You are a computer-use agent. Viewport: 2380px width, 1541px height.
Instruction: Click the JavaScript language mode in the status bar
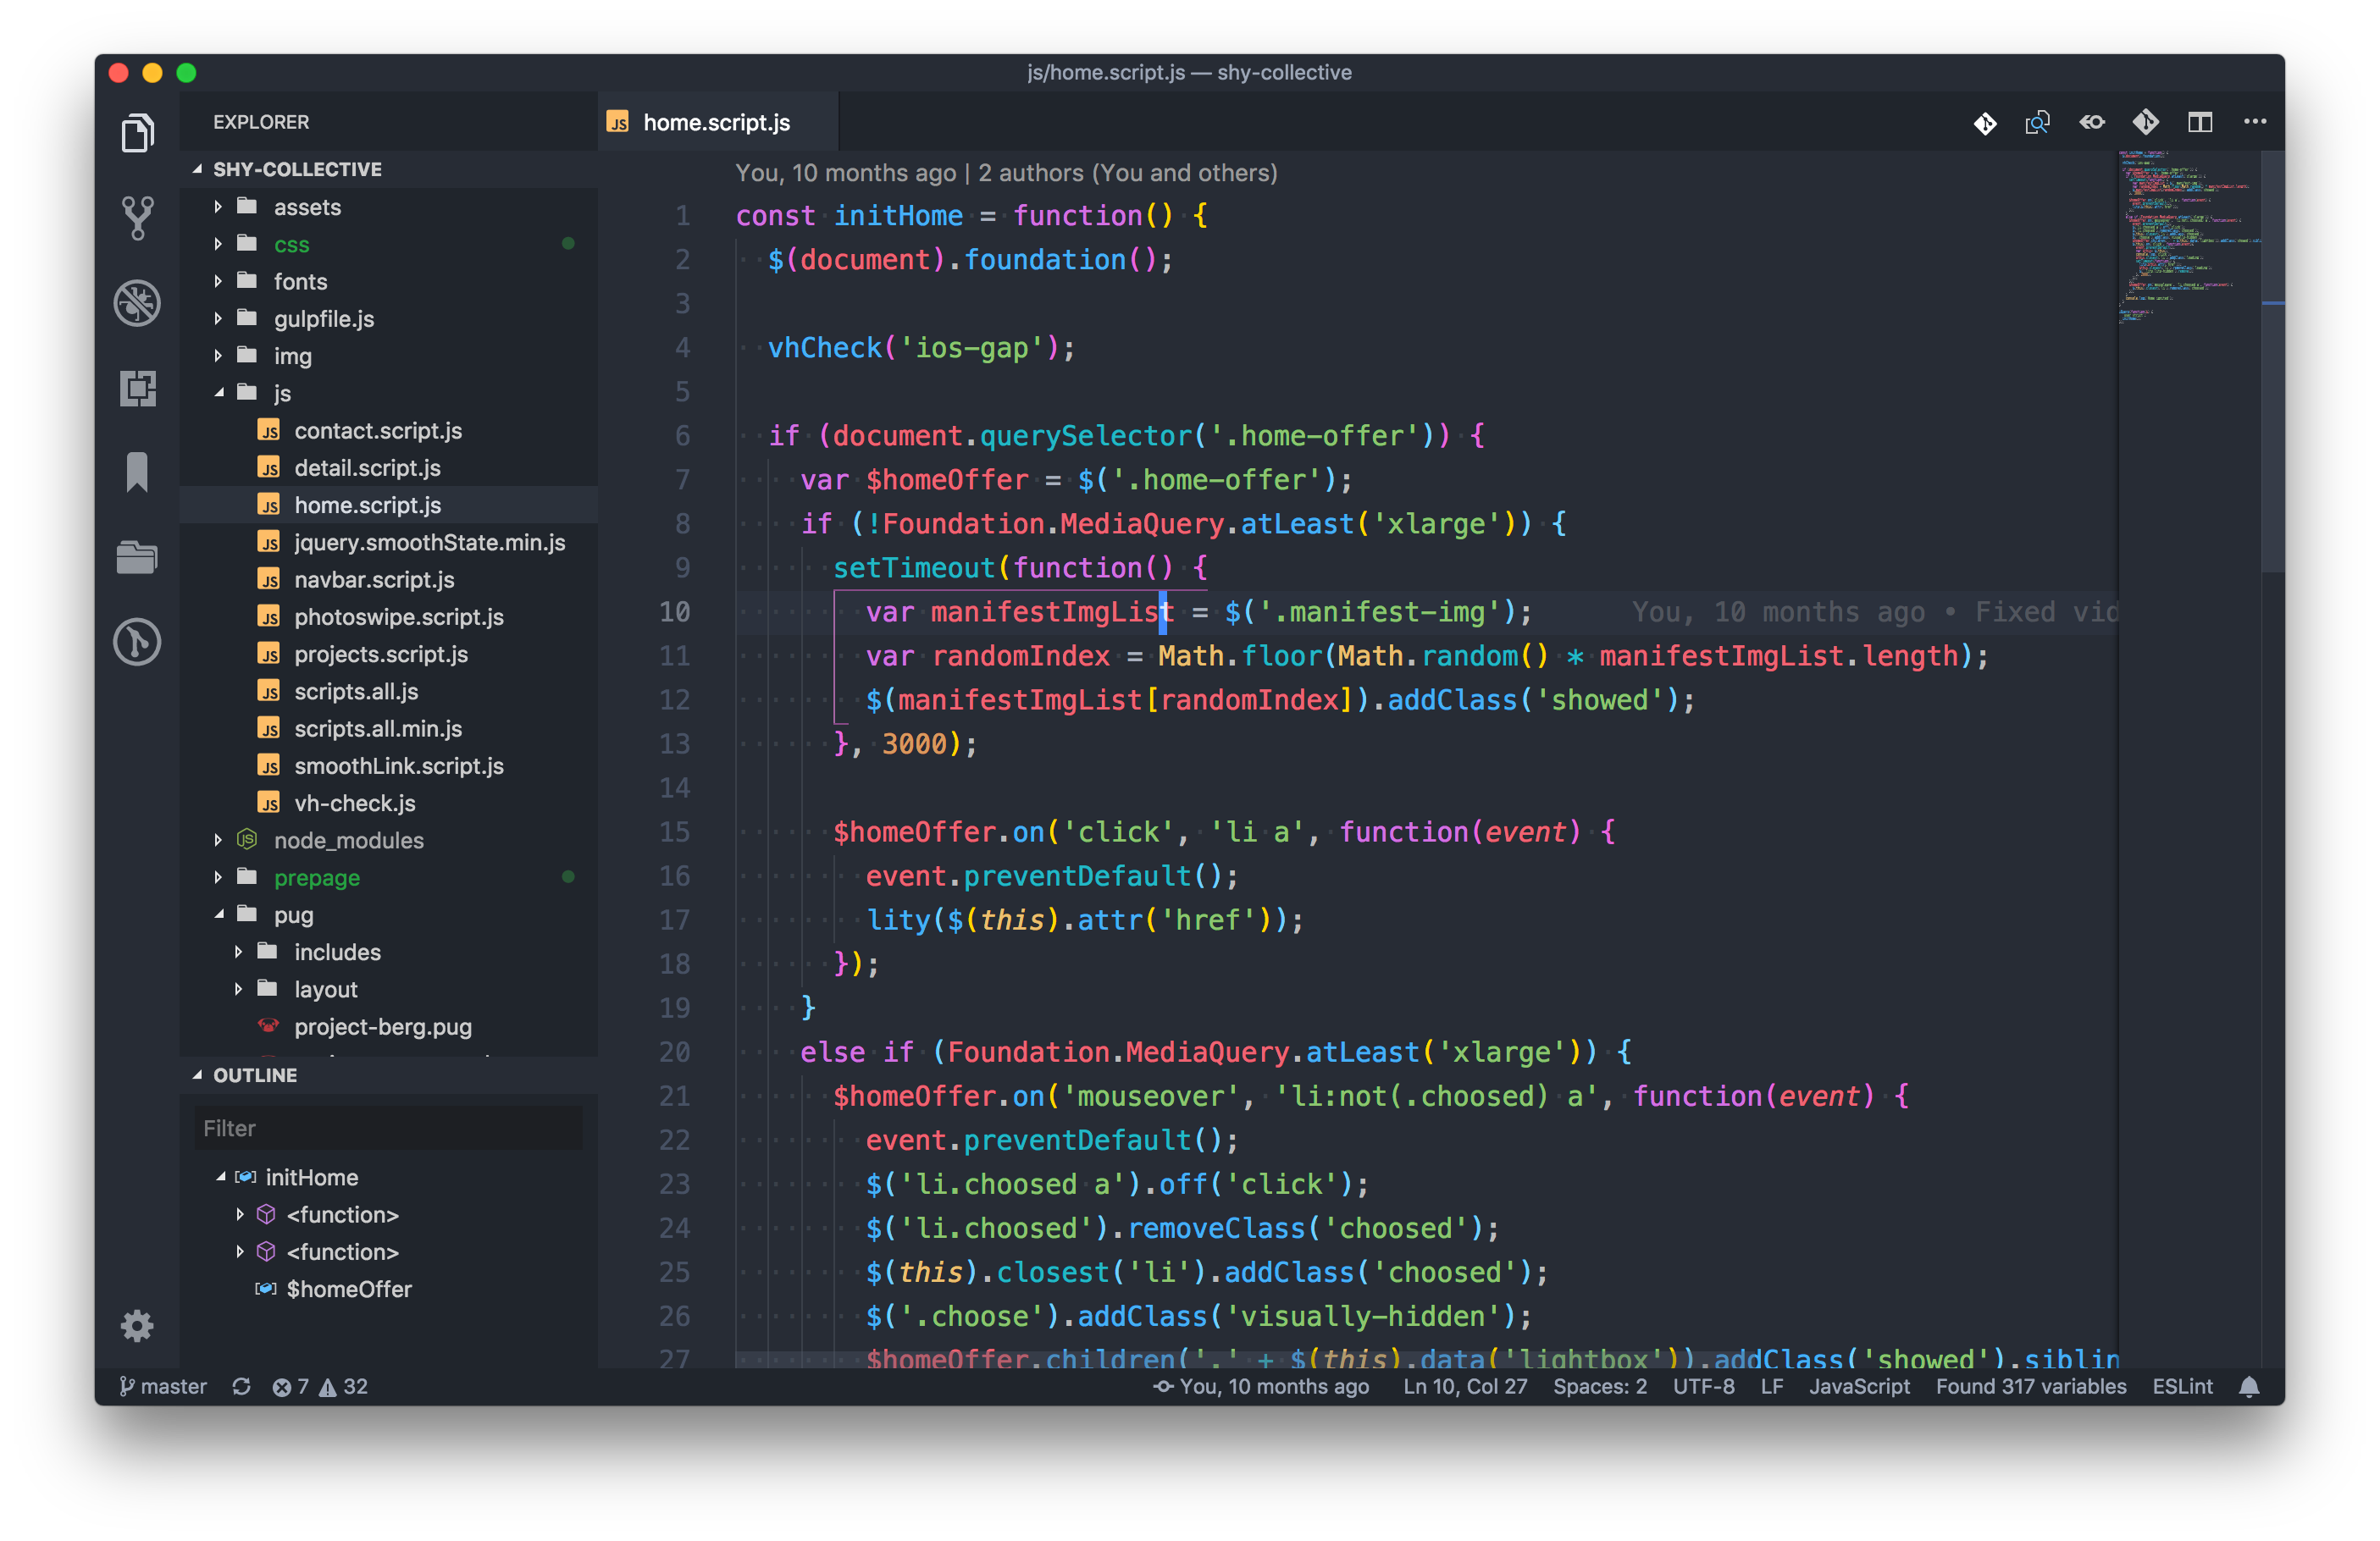(1858, 1386)
